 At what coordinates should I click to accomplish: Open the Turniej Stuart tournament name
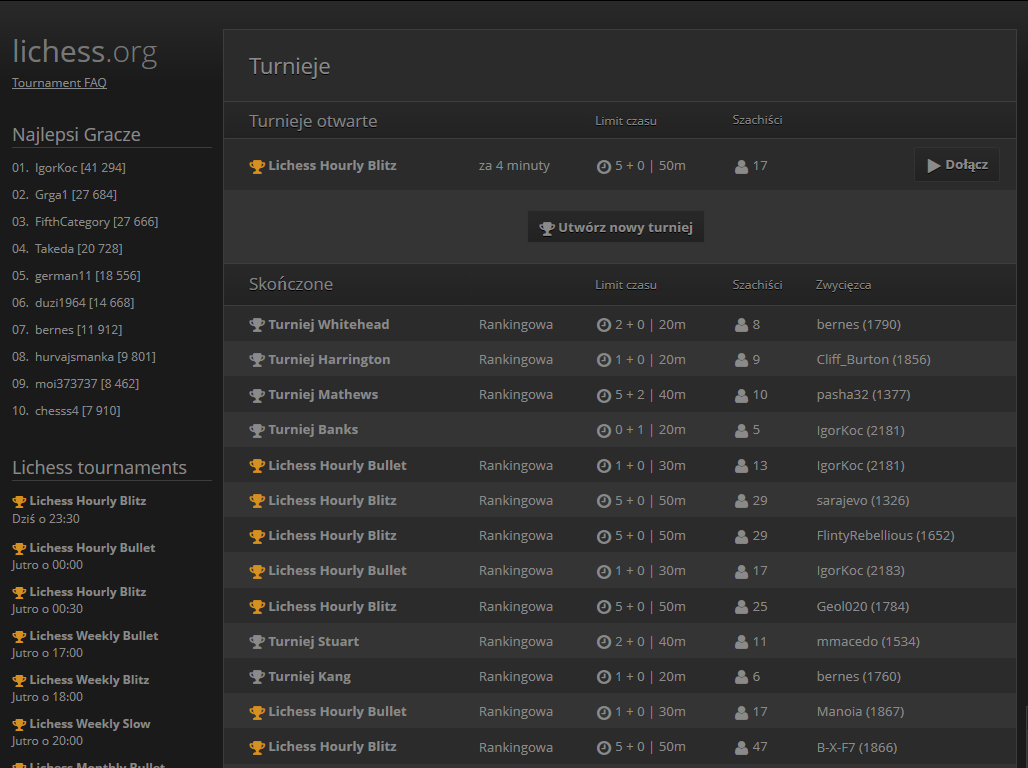313,641
